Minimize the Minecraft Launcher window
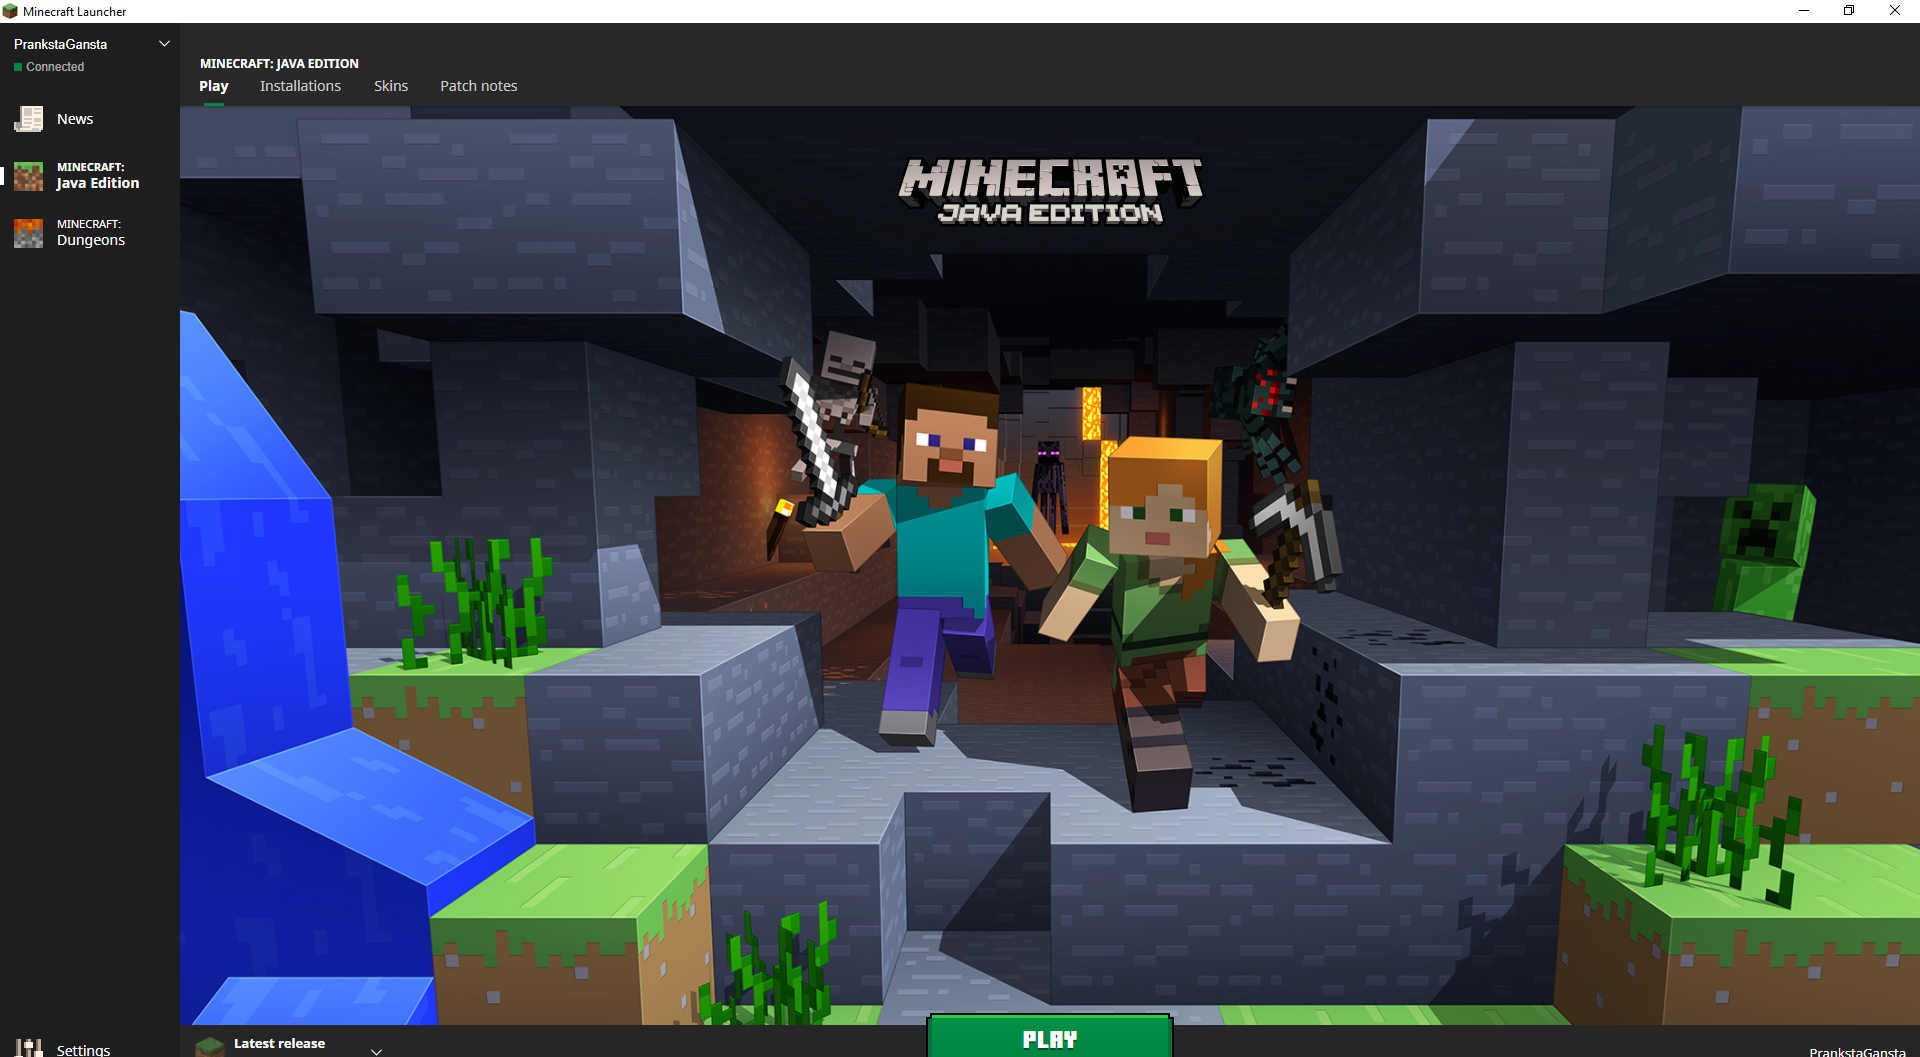1920x1057 pixels. [1804, 11]
